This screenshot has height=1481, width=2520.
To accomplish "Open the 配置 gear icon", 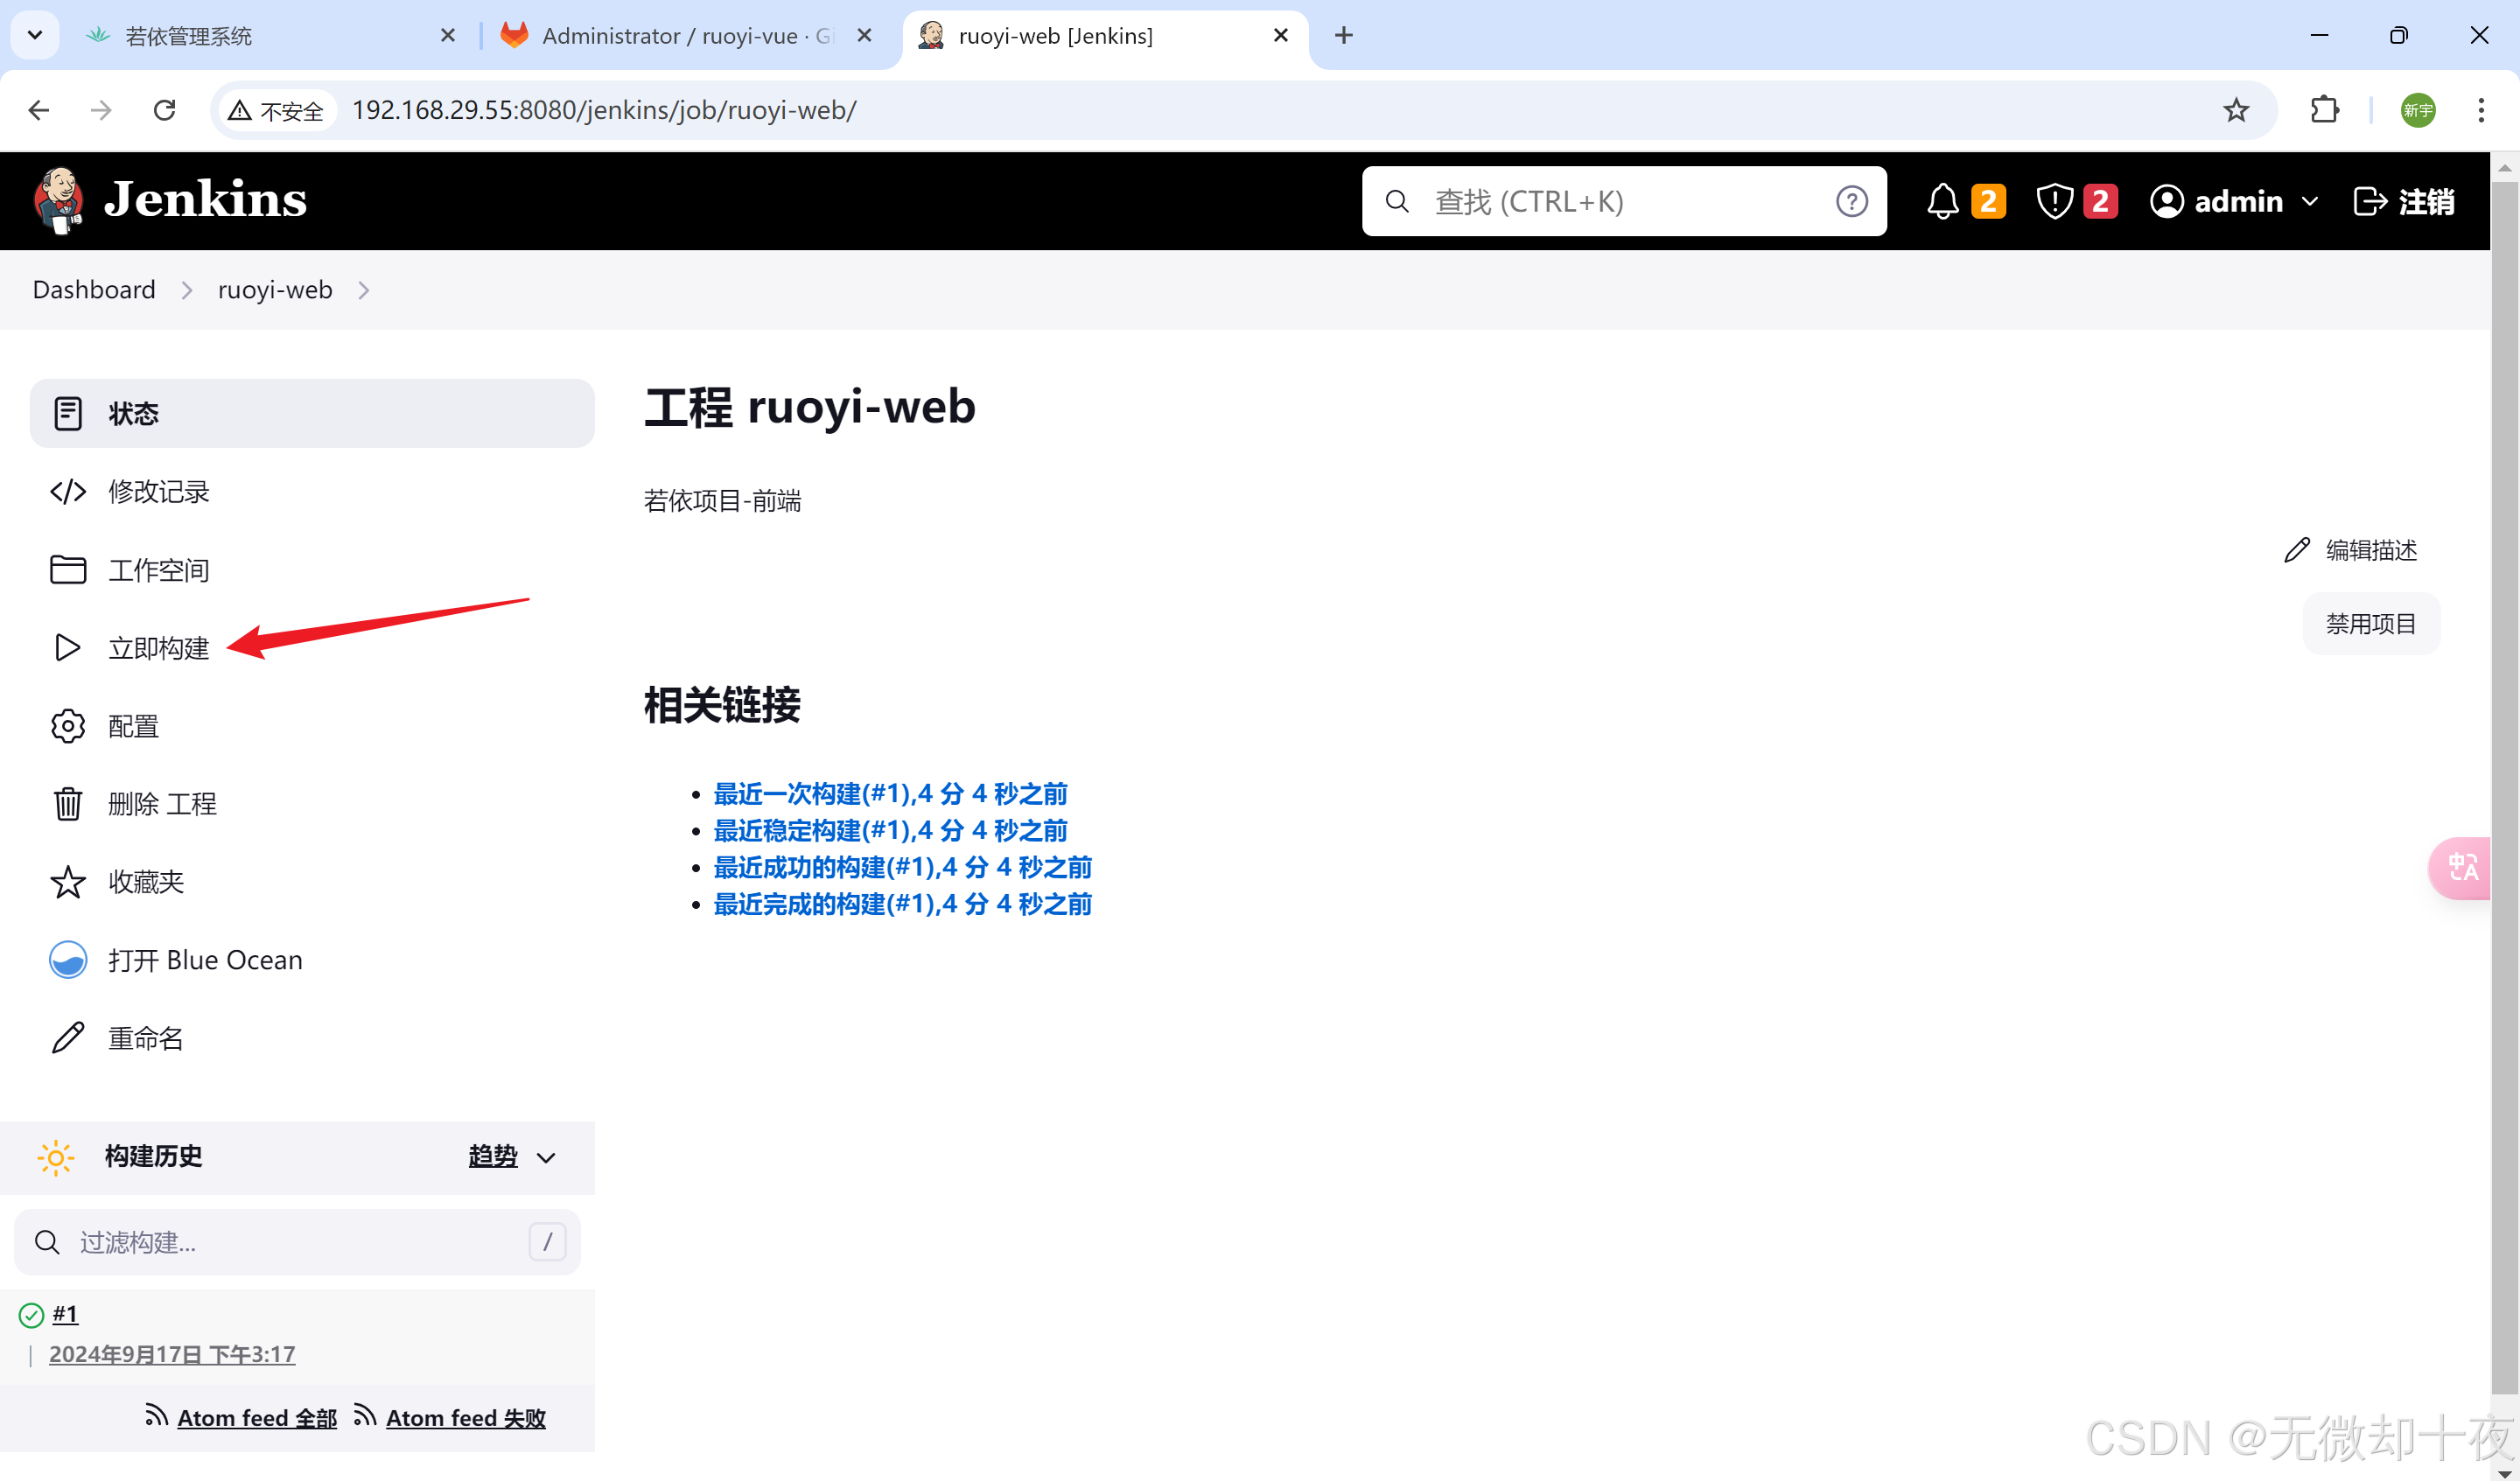I will [x=67, y=726].
